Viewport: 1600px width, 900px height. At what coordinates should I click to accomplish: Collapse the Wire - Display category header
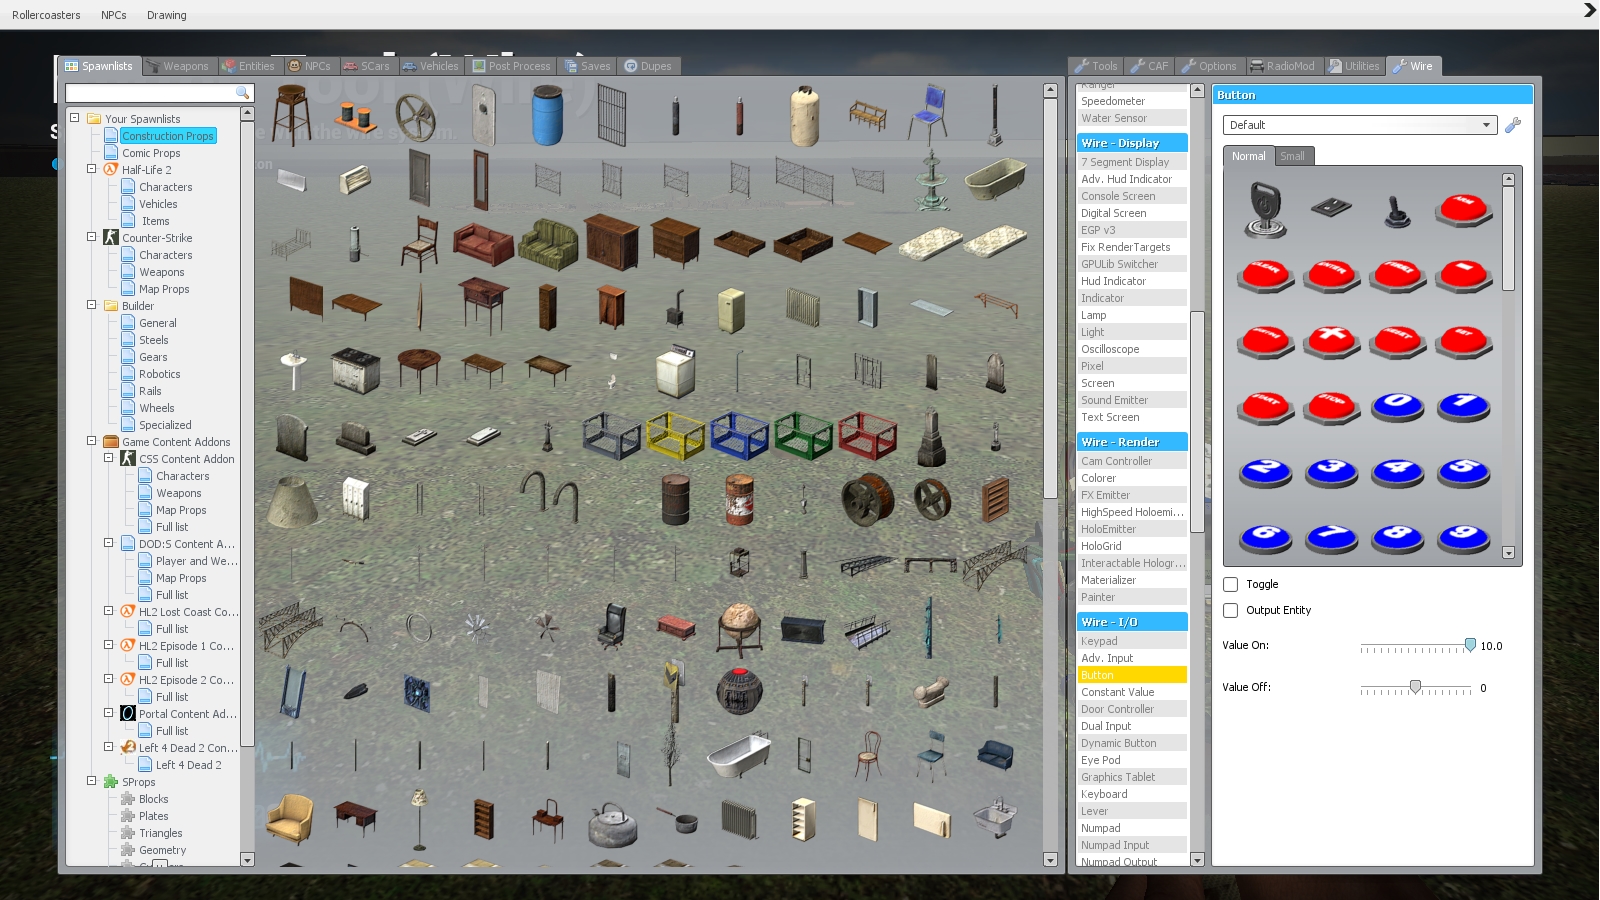(1132, 143)
